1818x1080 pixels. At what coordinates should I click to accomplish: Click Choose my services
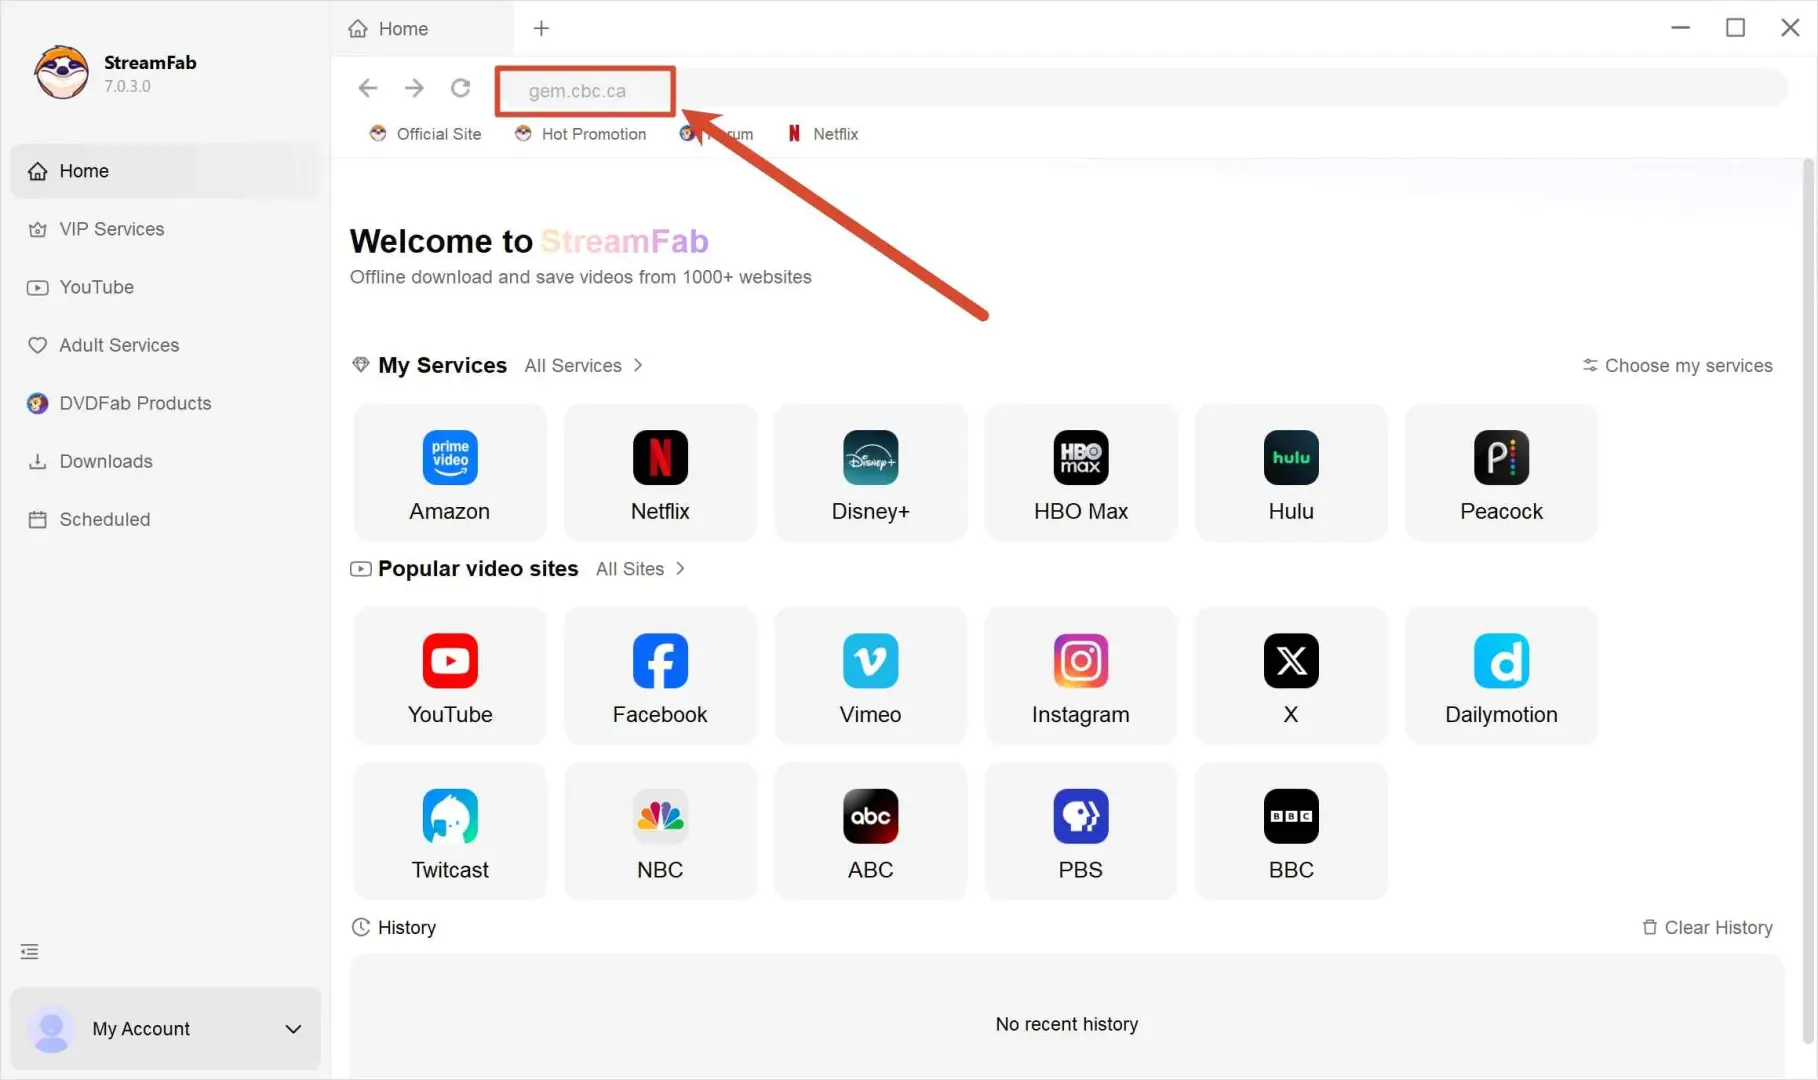tap(1677, 365)
